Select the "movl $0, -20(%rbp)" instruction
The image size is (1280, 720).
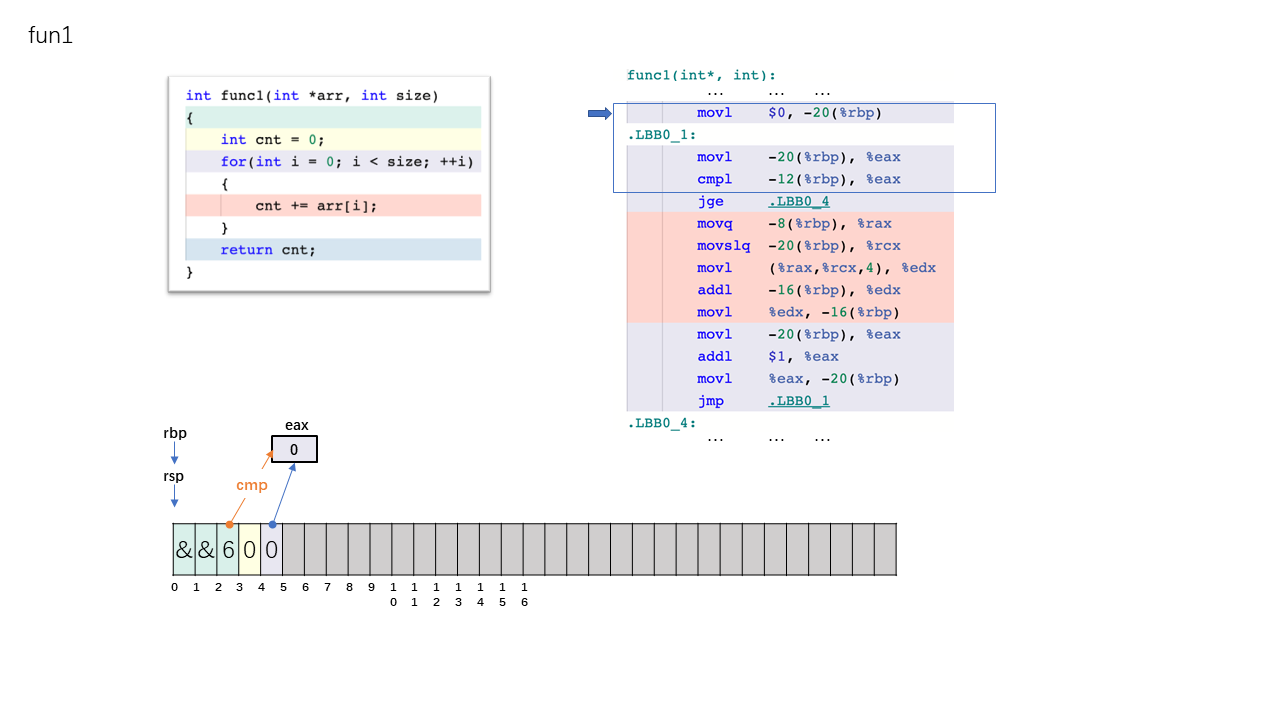pos(790,113)
